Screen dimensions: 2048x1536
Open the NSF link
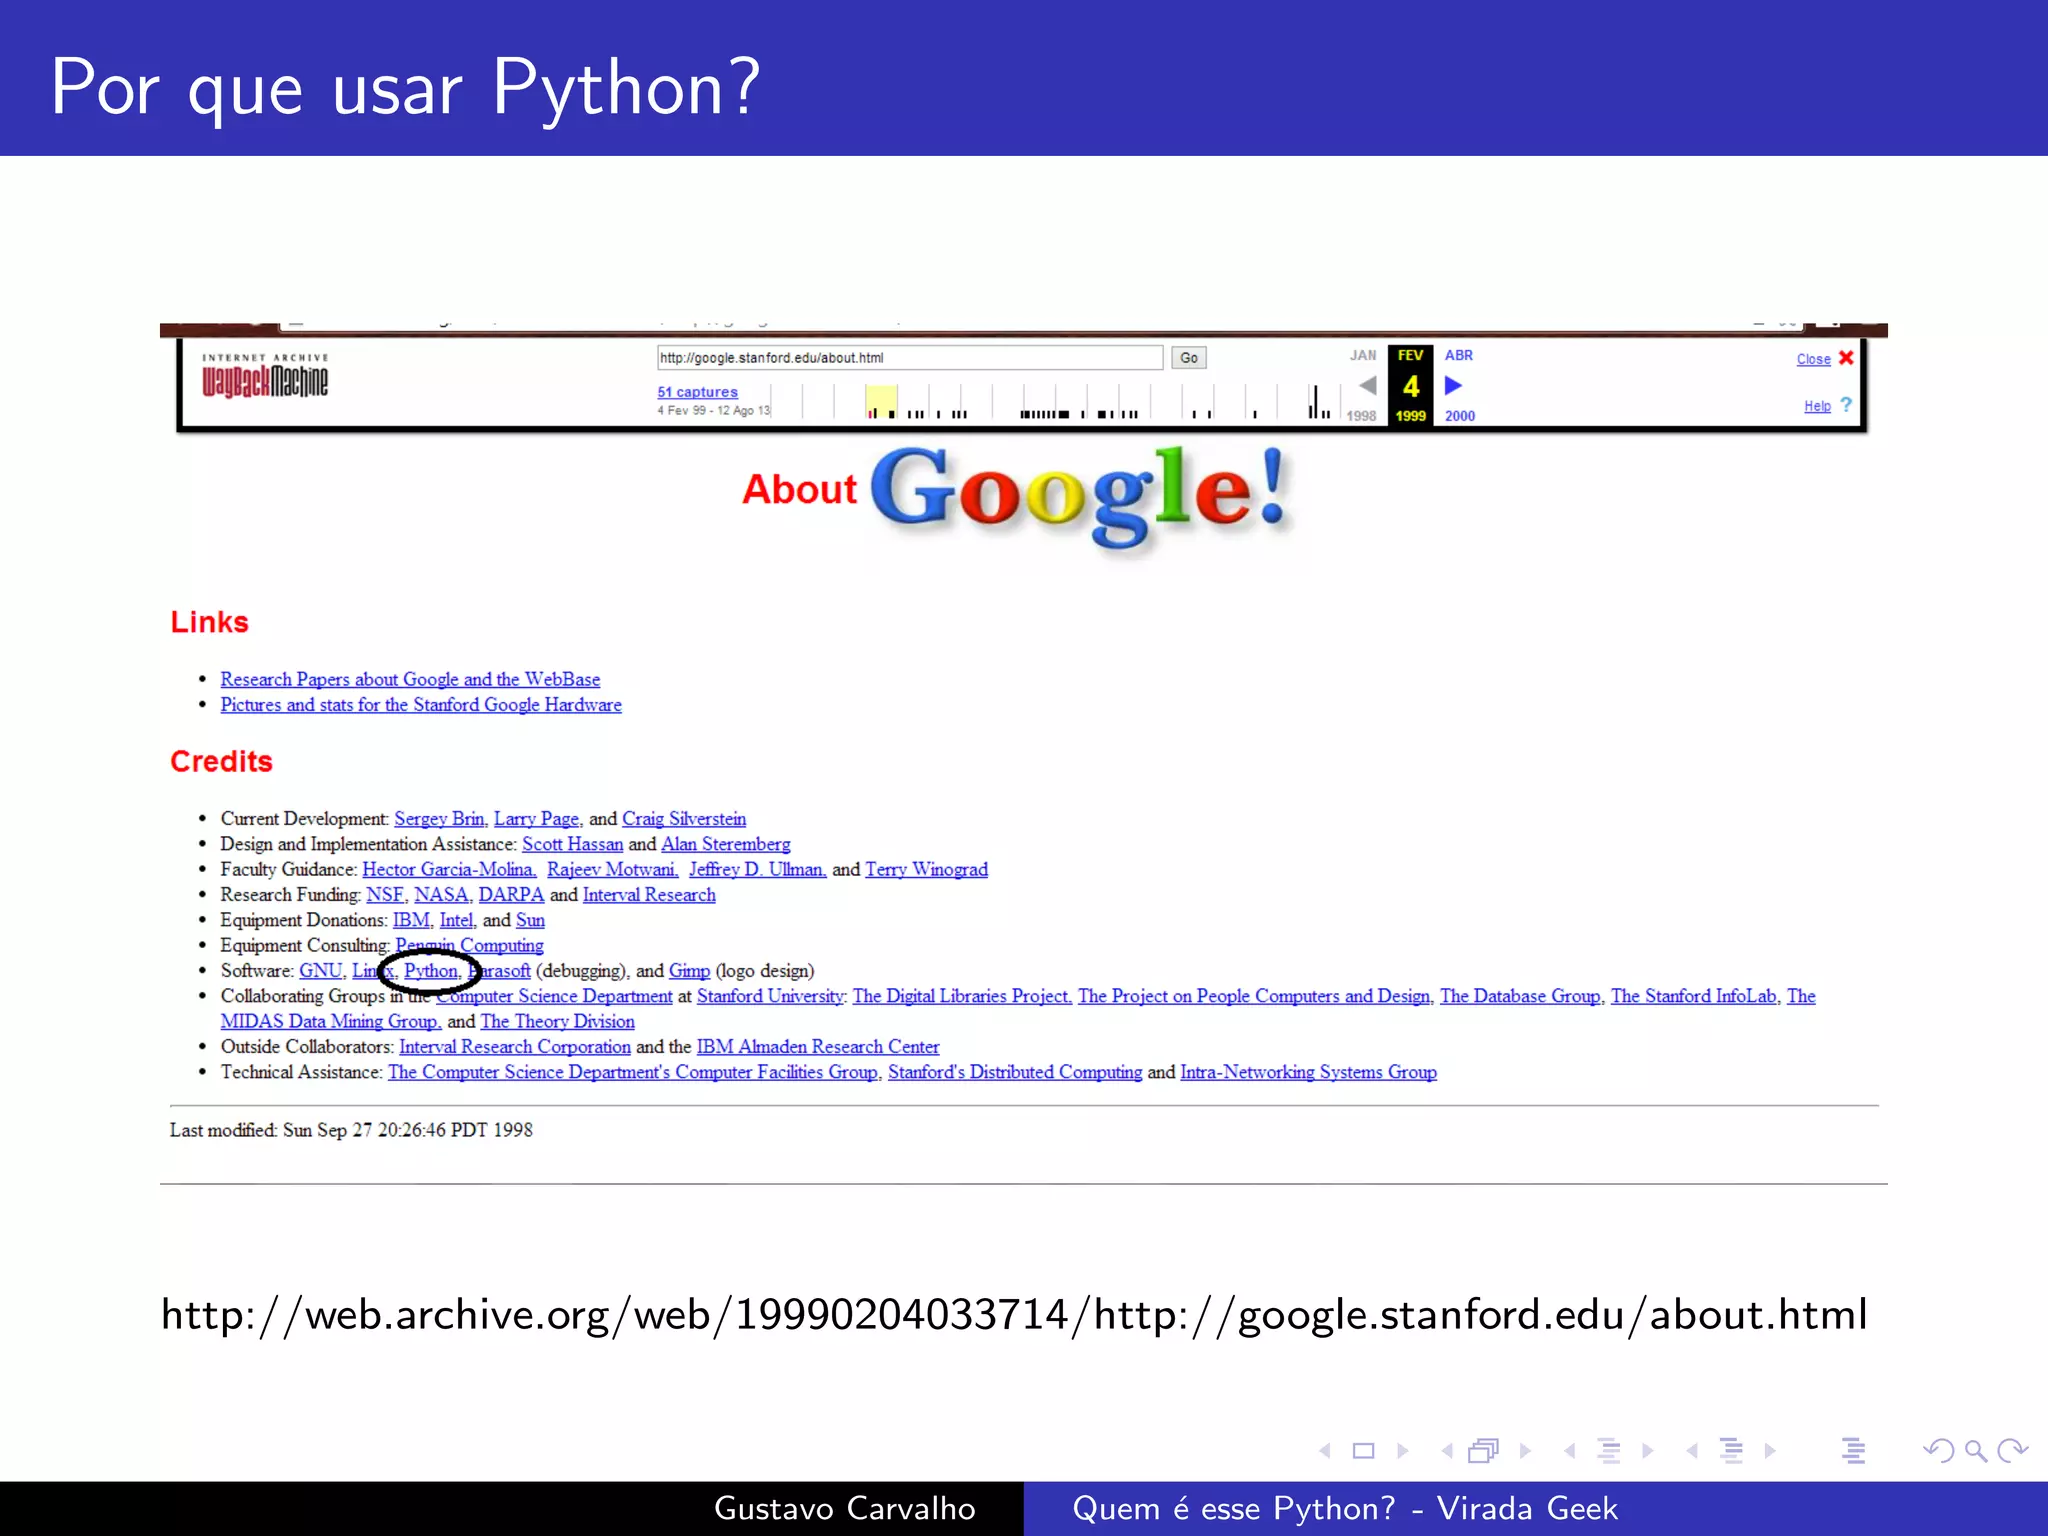(385, 895)
